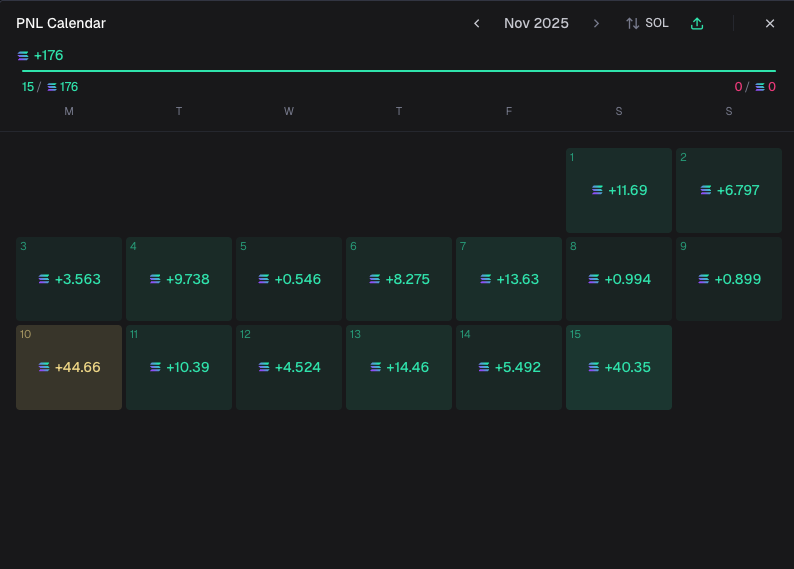
Task: Select day 11 cell with +10.39
Action: tap(179, 368)
